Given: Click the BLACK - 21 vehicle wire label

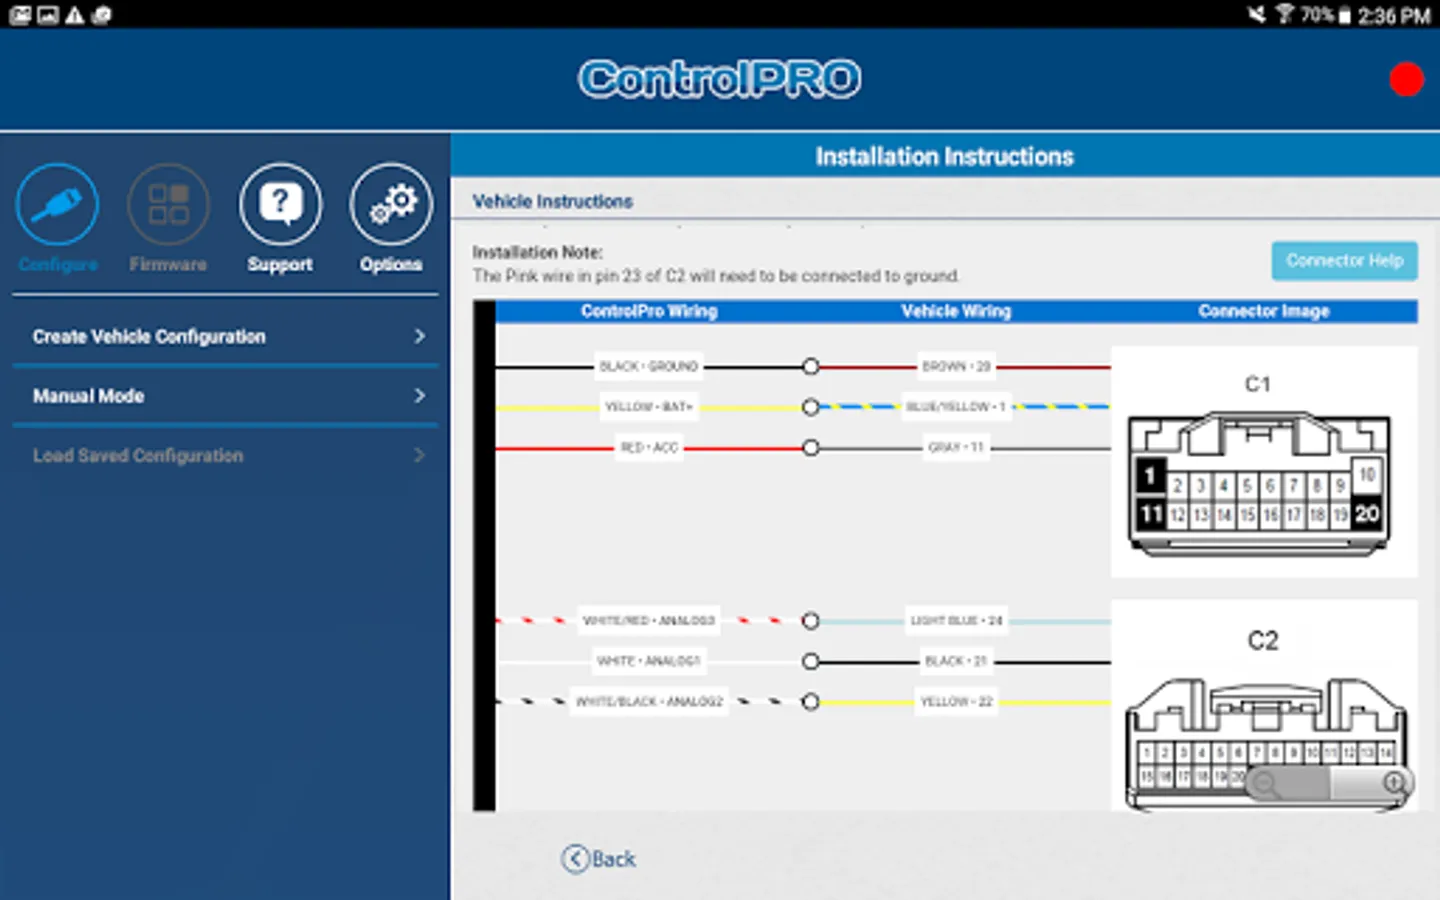Looking at the screenshot, I should pos(956,661).
